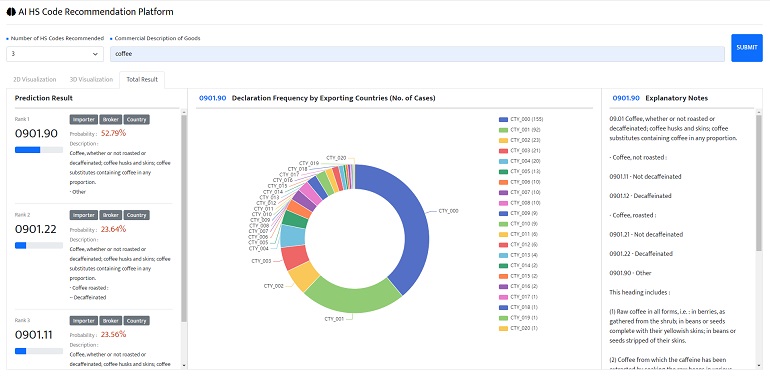Select the Total Result tab
This screenshot has height=376, width=770.
[x=142, y=80]
